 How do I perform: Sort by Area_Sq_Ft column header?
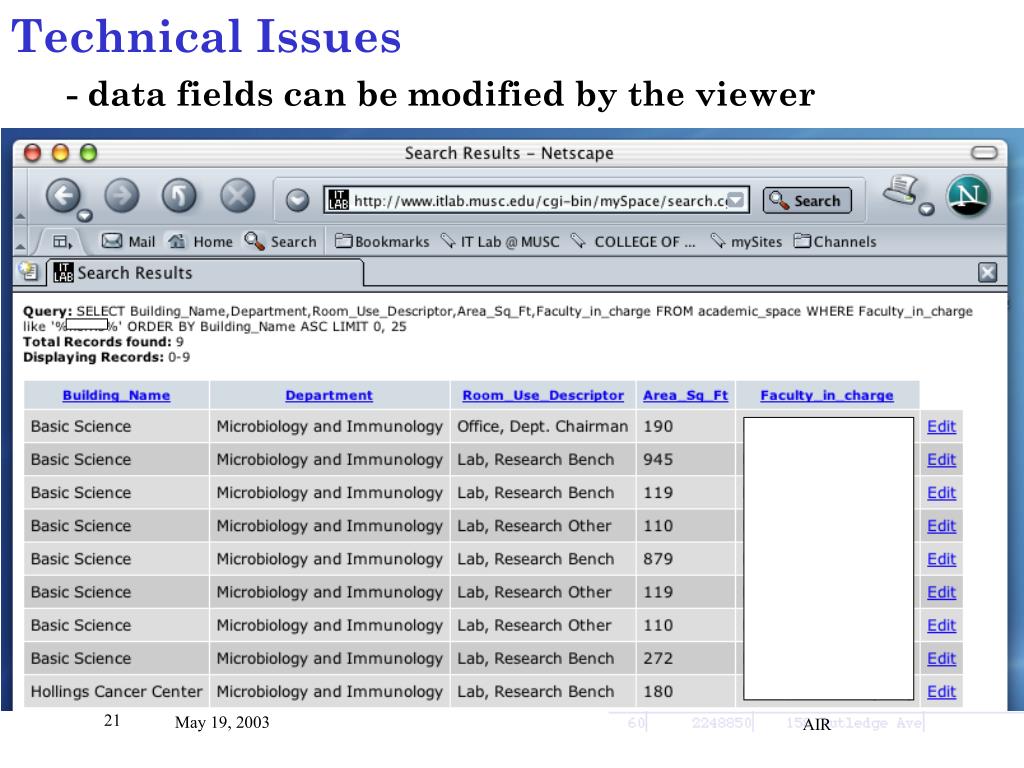[x=685, y=395]
